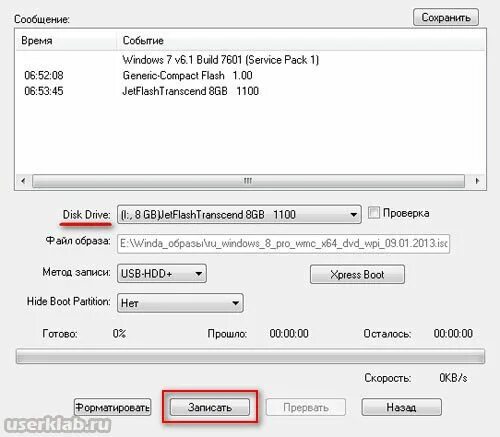Click the Готово 0% value

119,333
